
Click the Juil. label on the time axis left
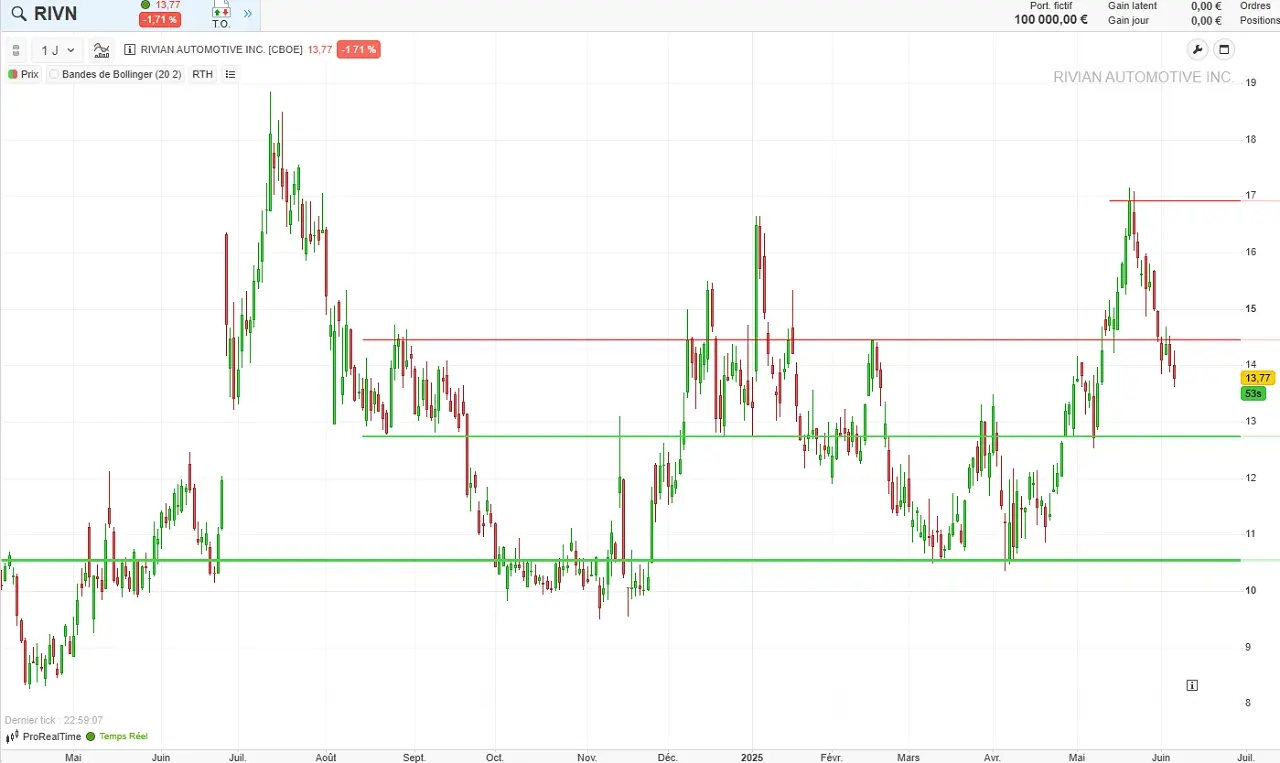(x=237, y=757)
